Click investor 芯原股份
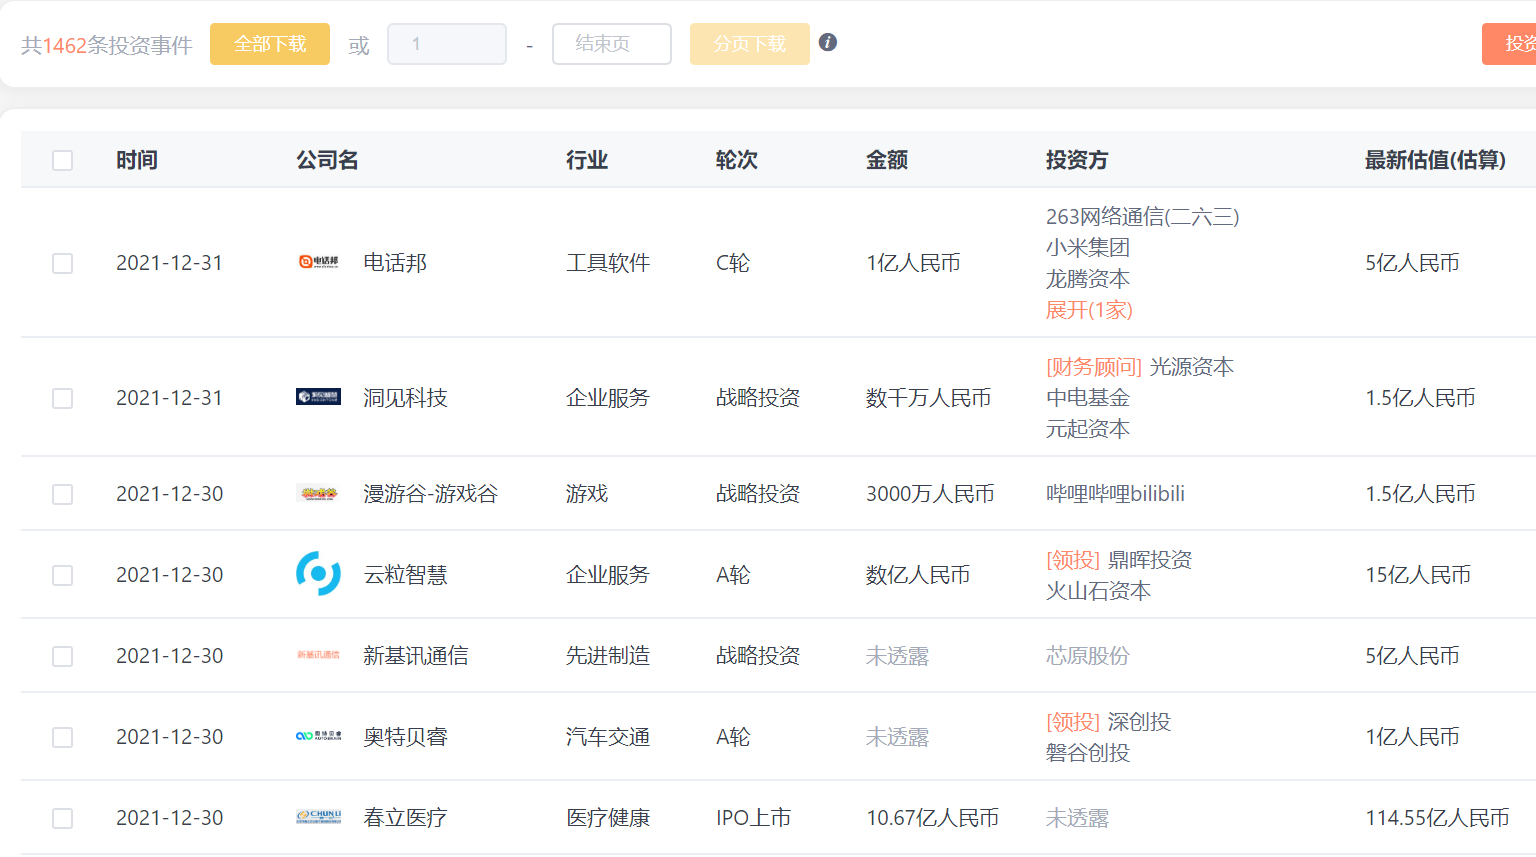Viewport: 1536px width, 857px height. (x=1088, y=656)
